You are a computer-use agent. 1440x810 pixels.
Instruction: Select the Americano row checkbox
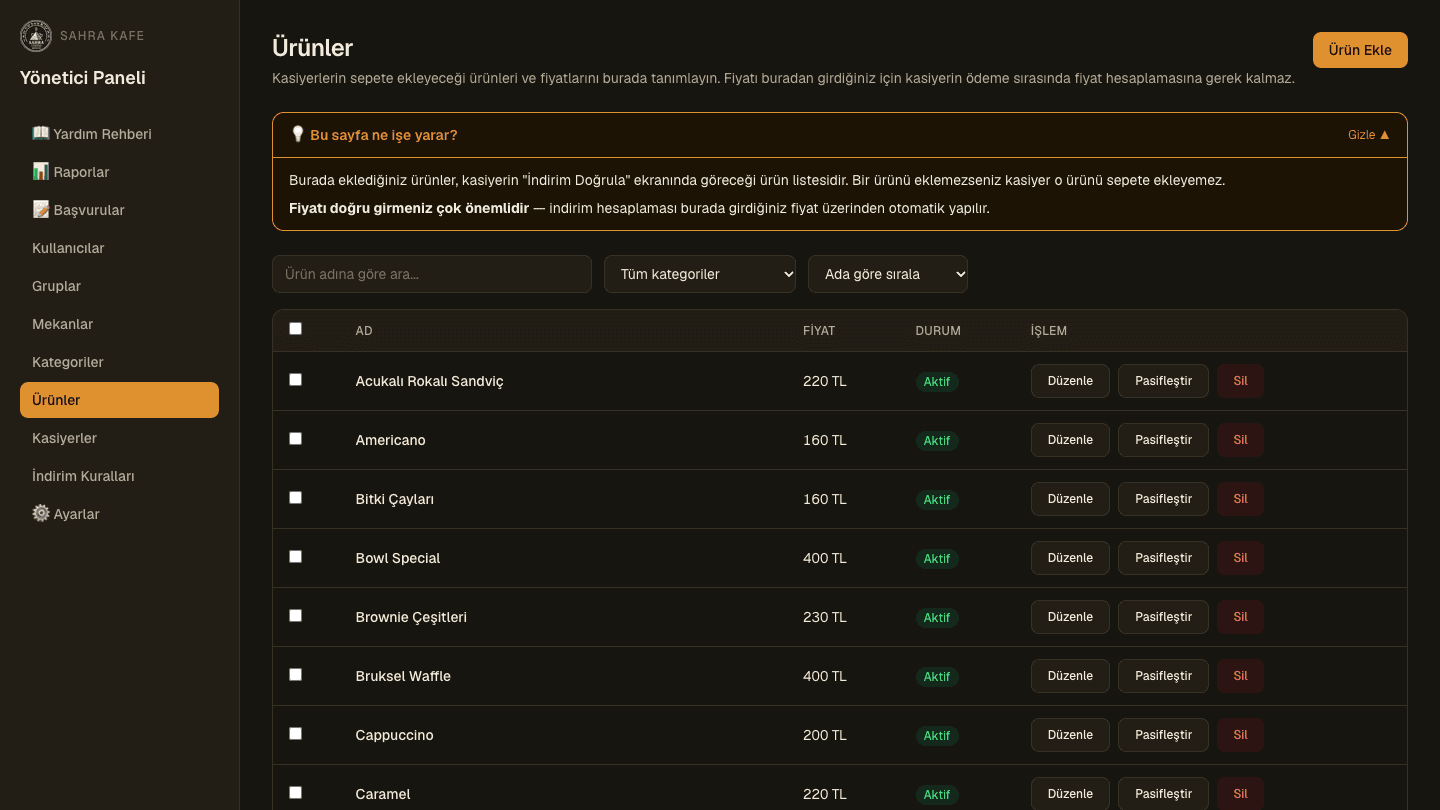295,438
